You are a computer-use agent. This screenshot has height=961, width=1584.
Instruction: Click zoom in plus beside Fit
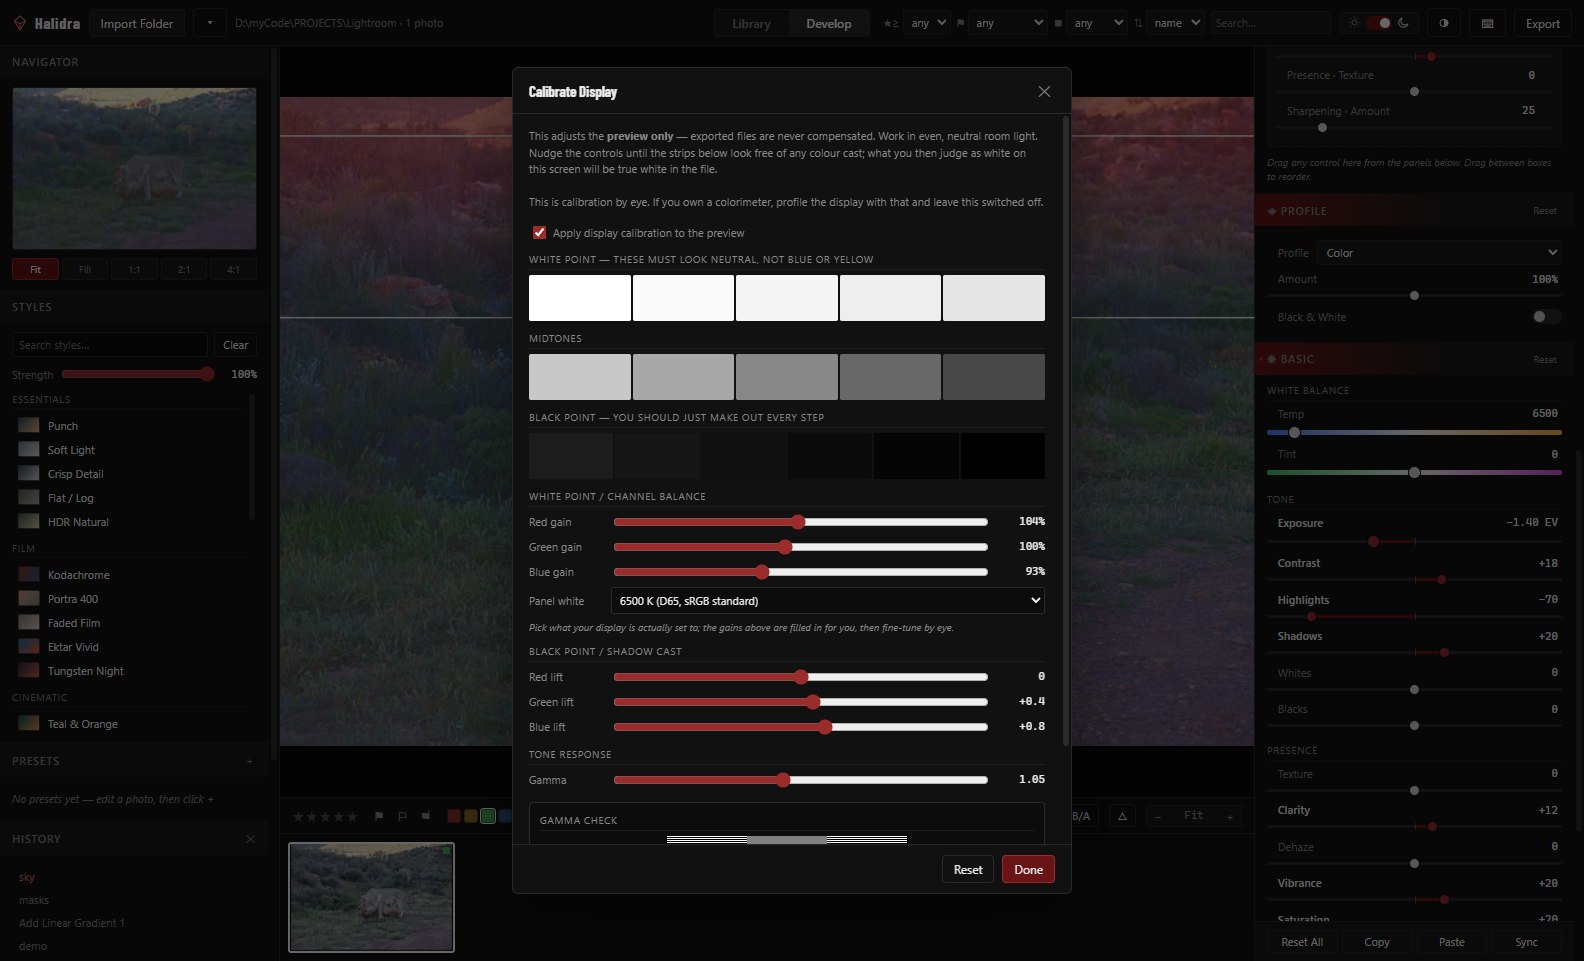(1230, 816)
